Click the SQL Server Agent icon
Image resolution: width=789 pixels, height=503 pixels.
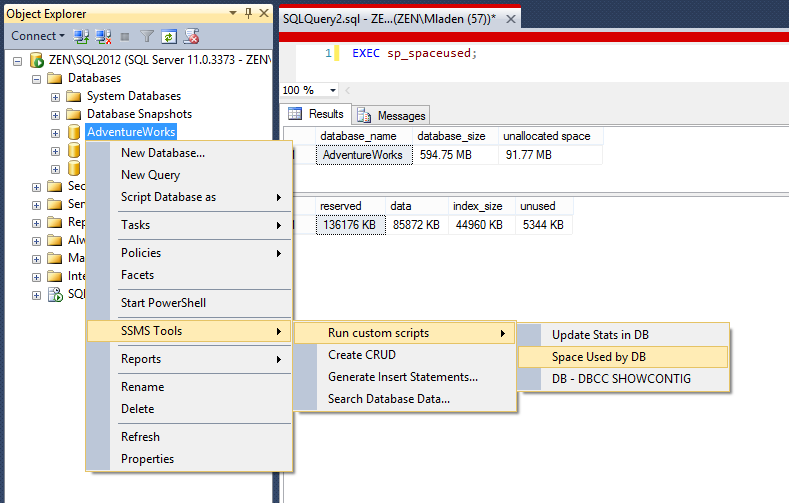(x=55, y=294)
